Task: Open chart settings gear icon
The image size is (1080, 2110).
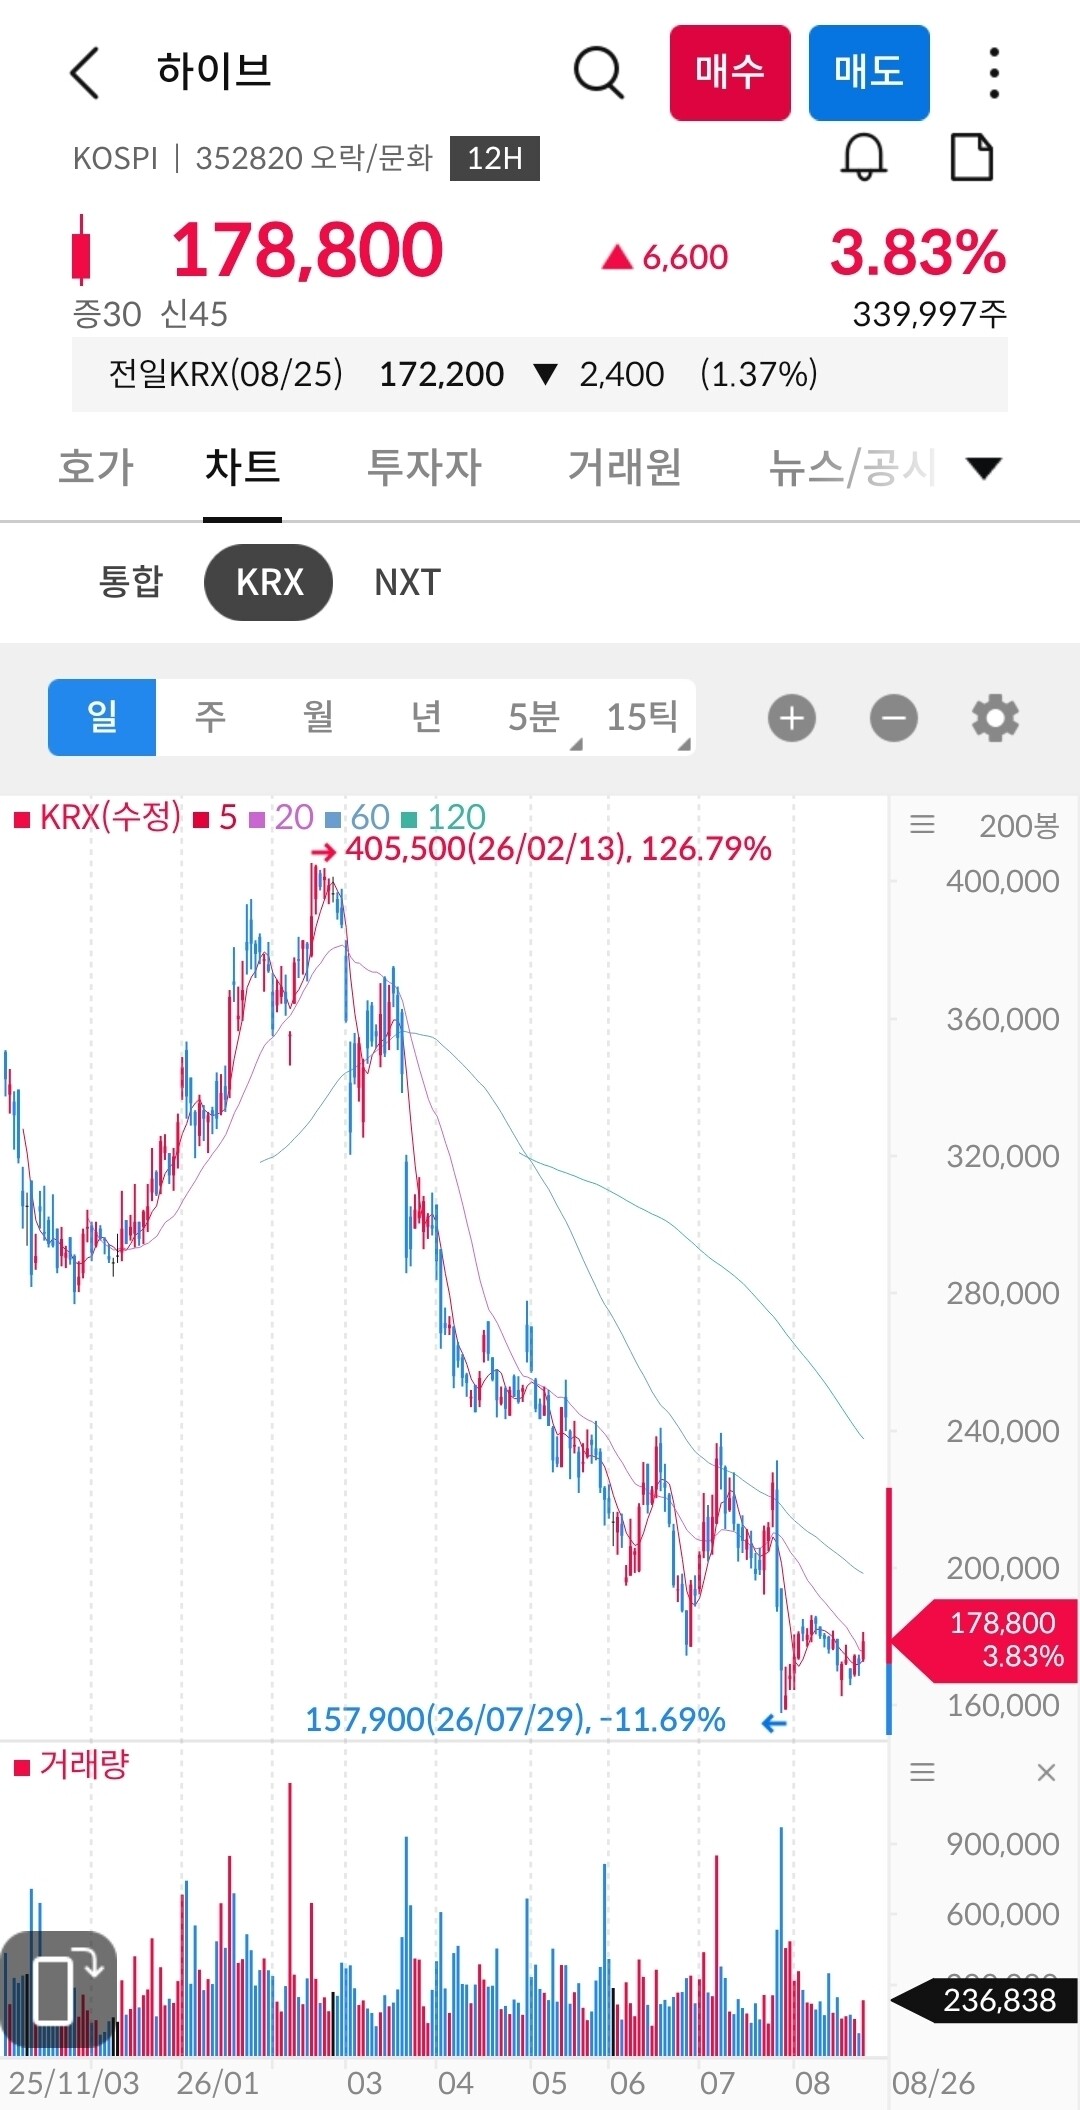Action: click(x=995, y=718)
